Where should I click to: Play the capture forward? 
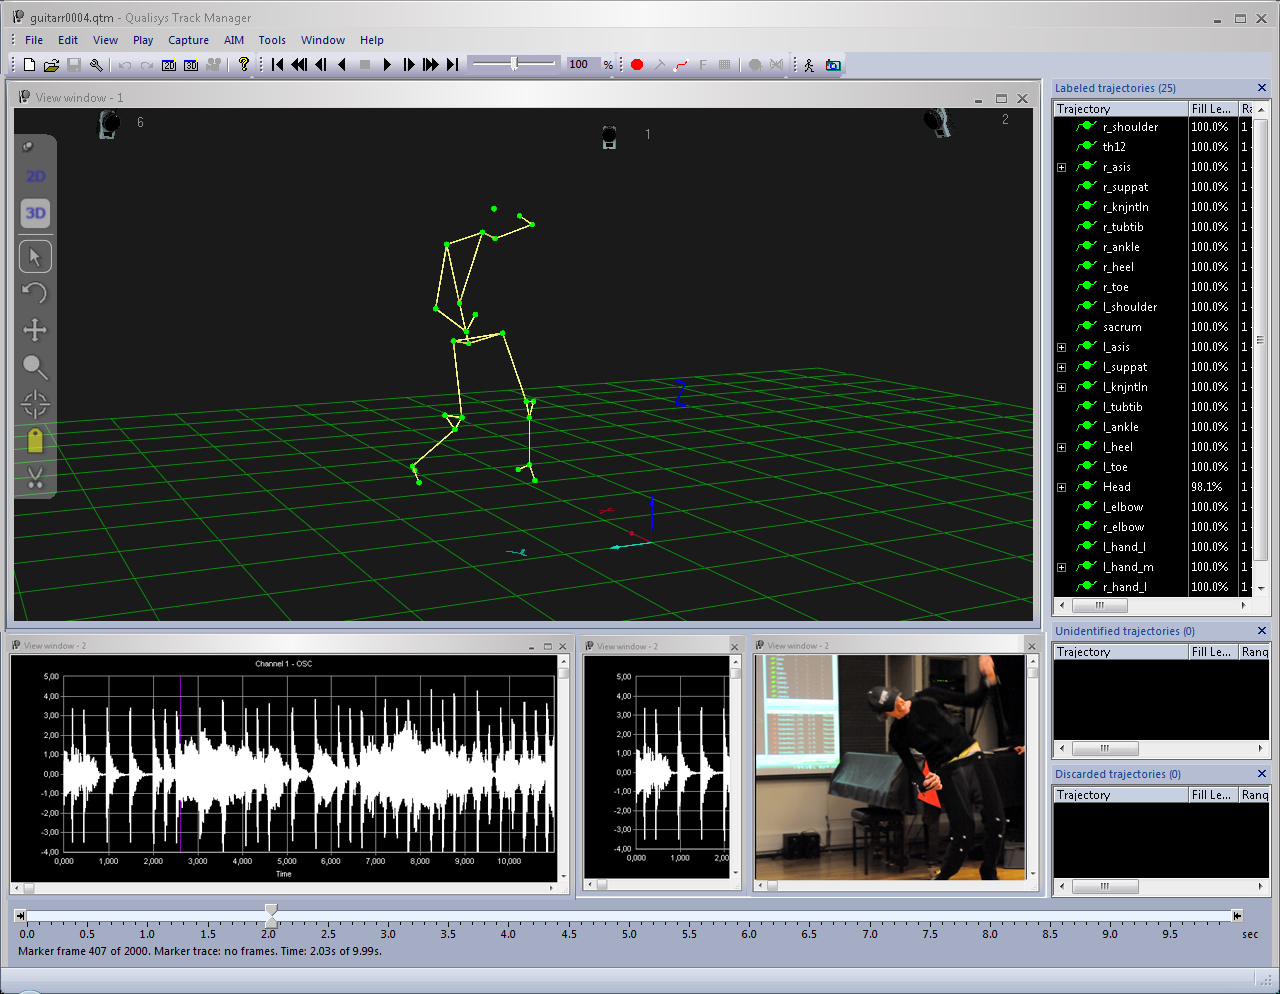coord(387,65)
